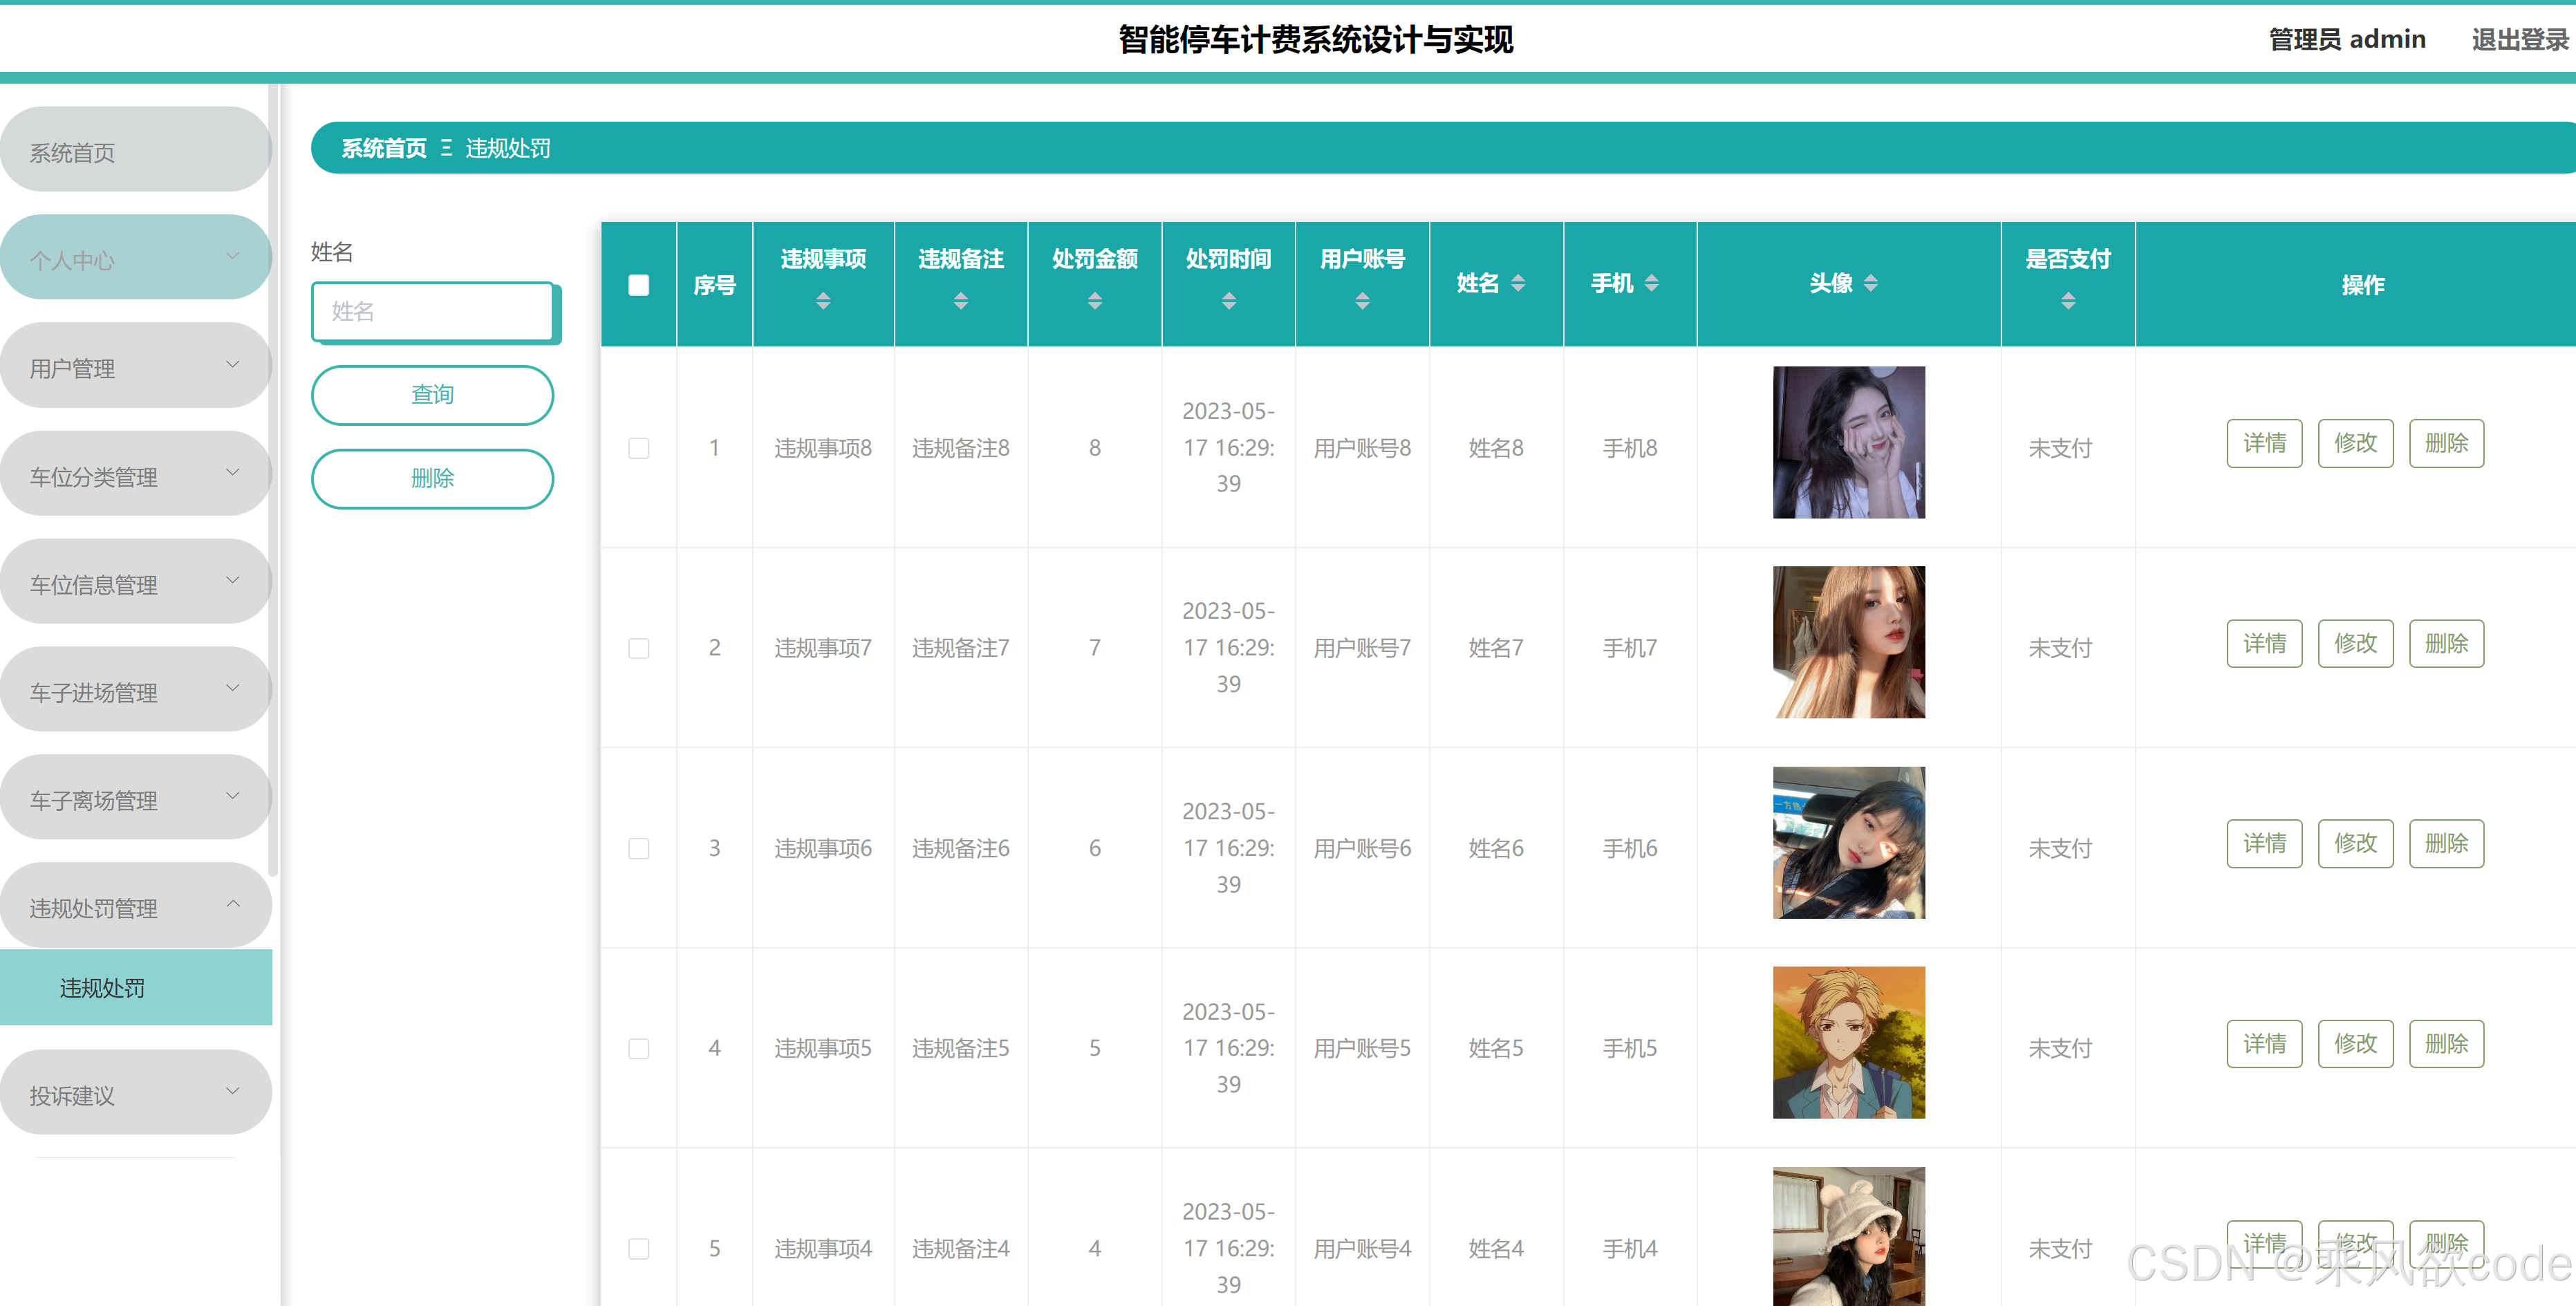
Task: Expand the 用户管理 sidebar menu
Action: pyautogui.click(x=135, y=367)
